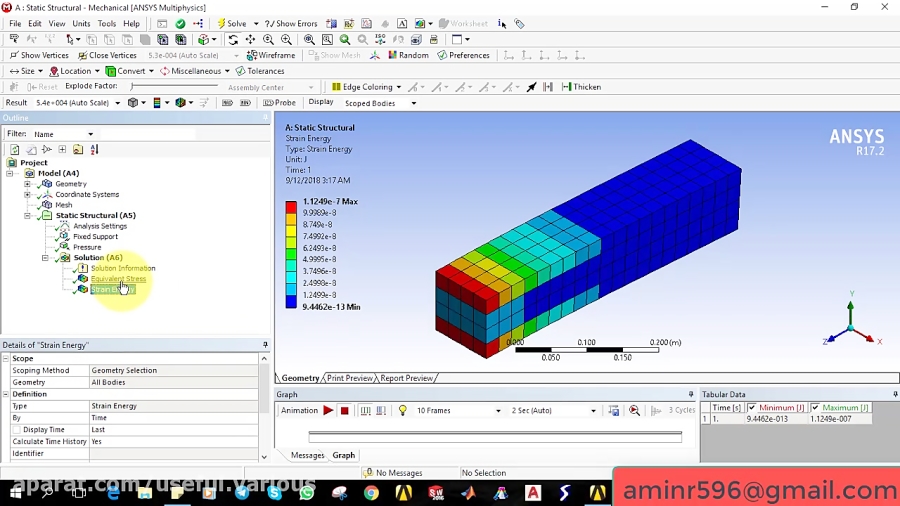Adjust the Explode Factor slider
Image resolution: width=900 pixels, height=506 pixels.
point(174,87)
